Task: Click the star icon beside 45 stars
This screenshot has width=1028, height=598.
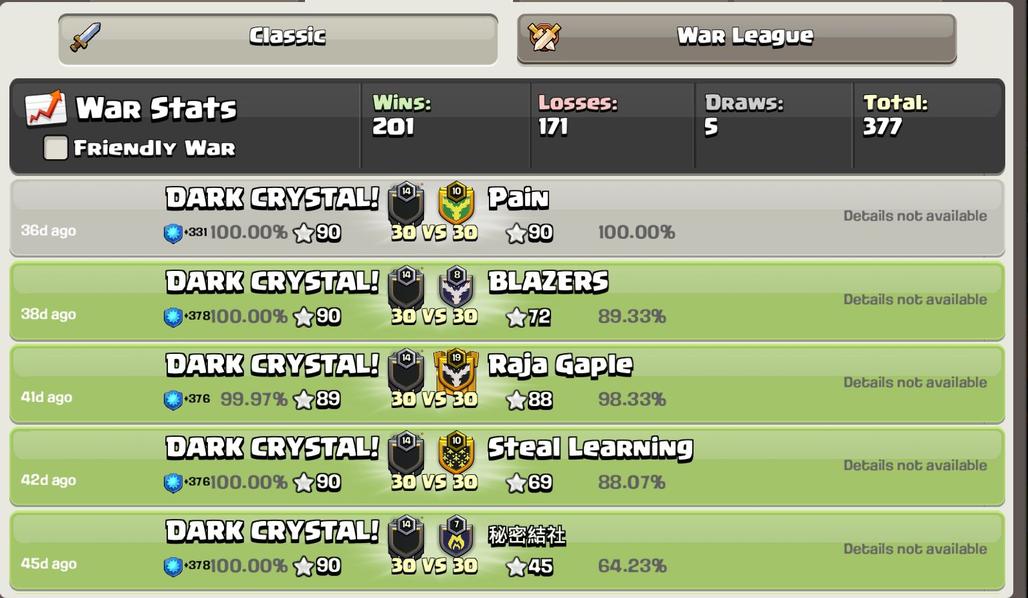Action: pyautogui.click(x=516, y=566)
